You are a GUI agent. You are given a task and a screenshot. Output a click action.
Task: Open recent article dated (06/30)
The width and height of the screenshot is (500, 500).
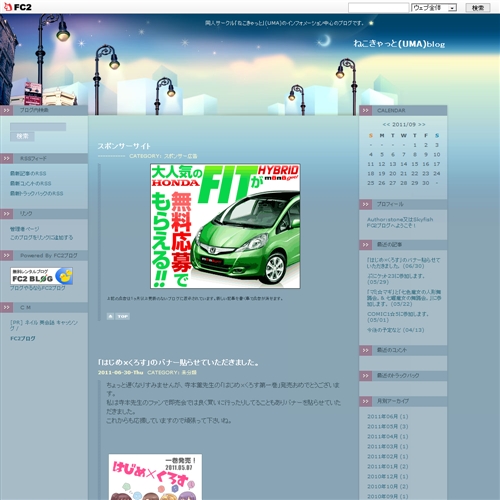(x=403, y=263)
